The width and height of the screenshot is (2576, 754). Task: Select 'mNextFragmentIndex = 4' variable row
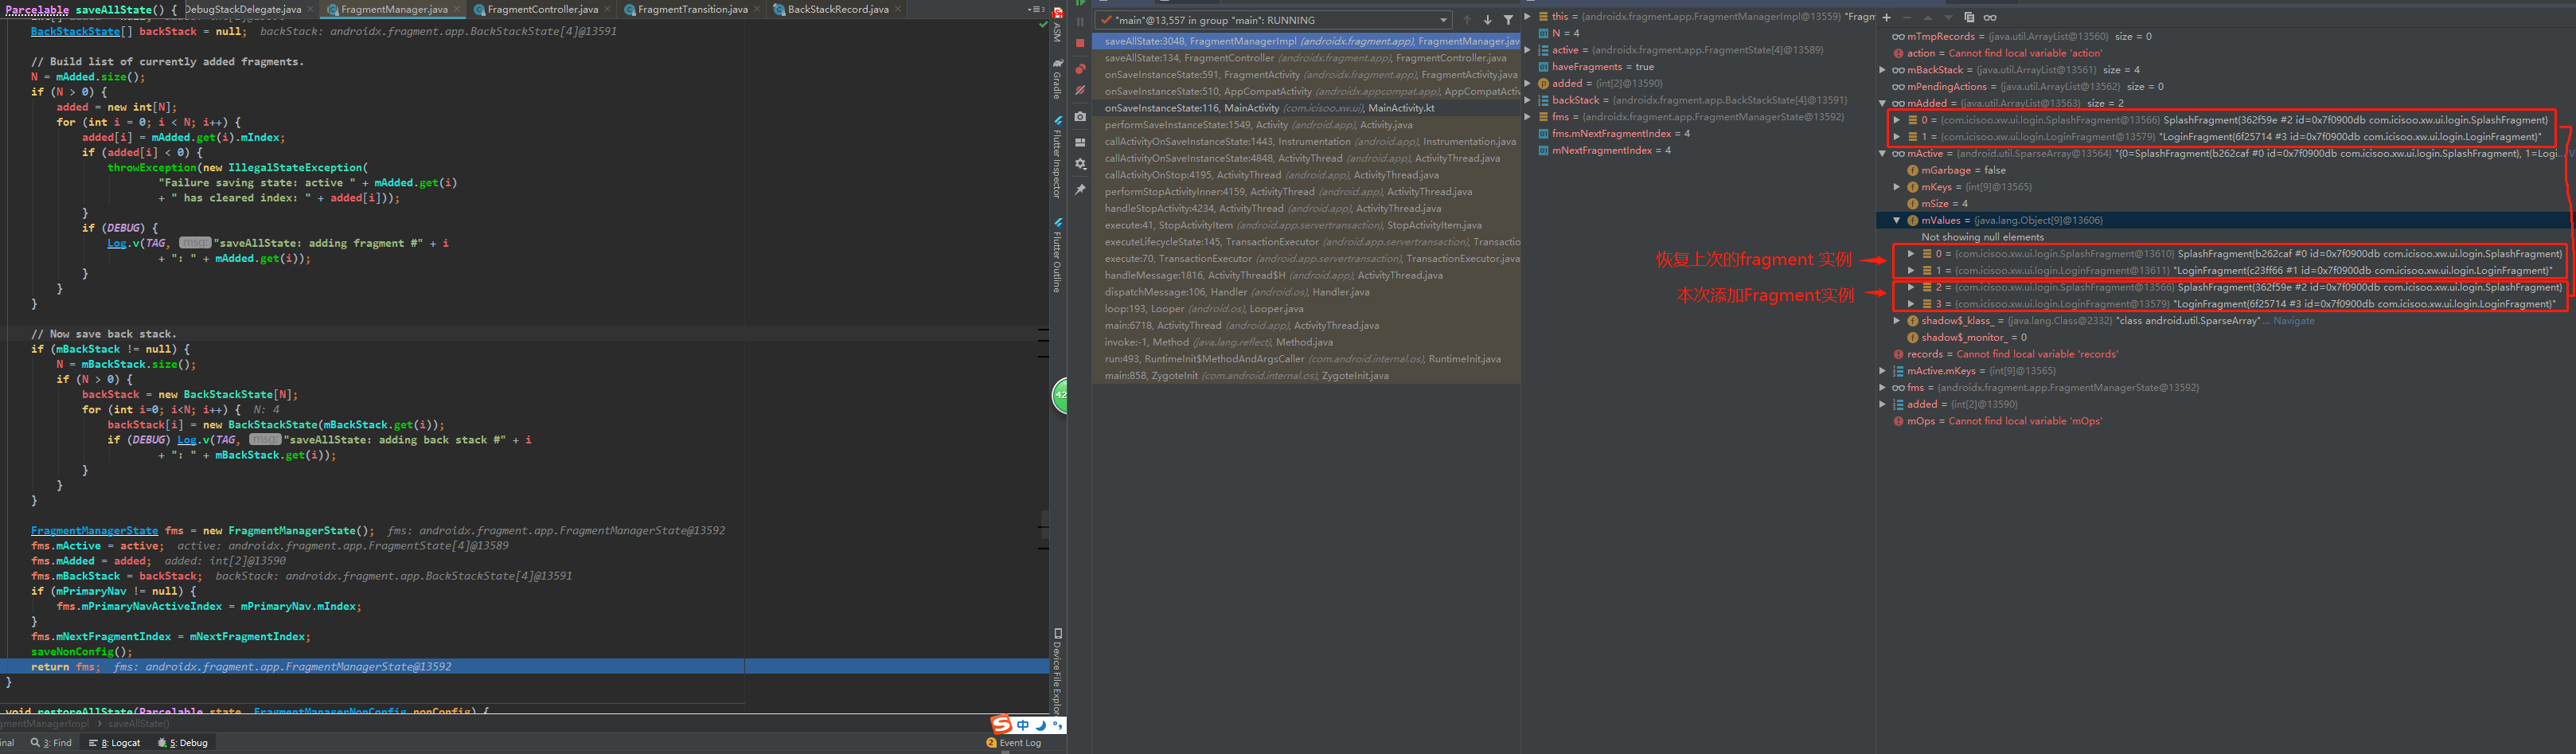[1698, 151]
